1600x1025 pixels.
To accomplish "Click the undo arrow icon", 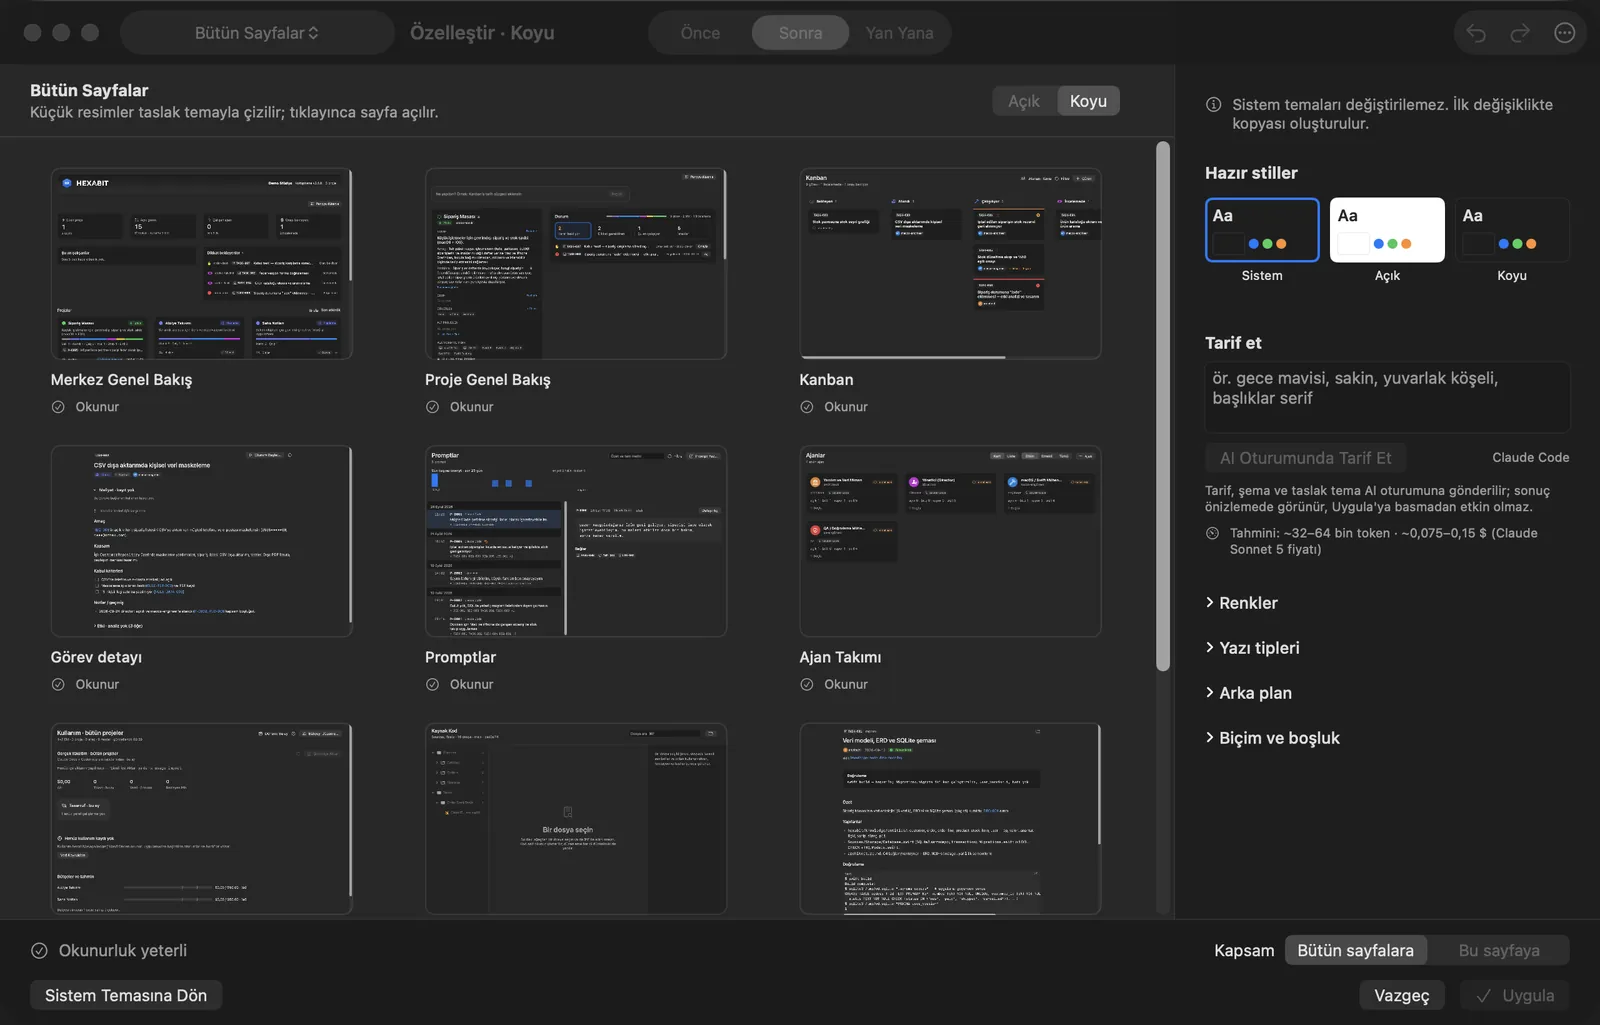I will (1476, 33).
